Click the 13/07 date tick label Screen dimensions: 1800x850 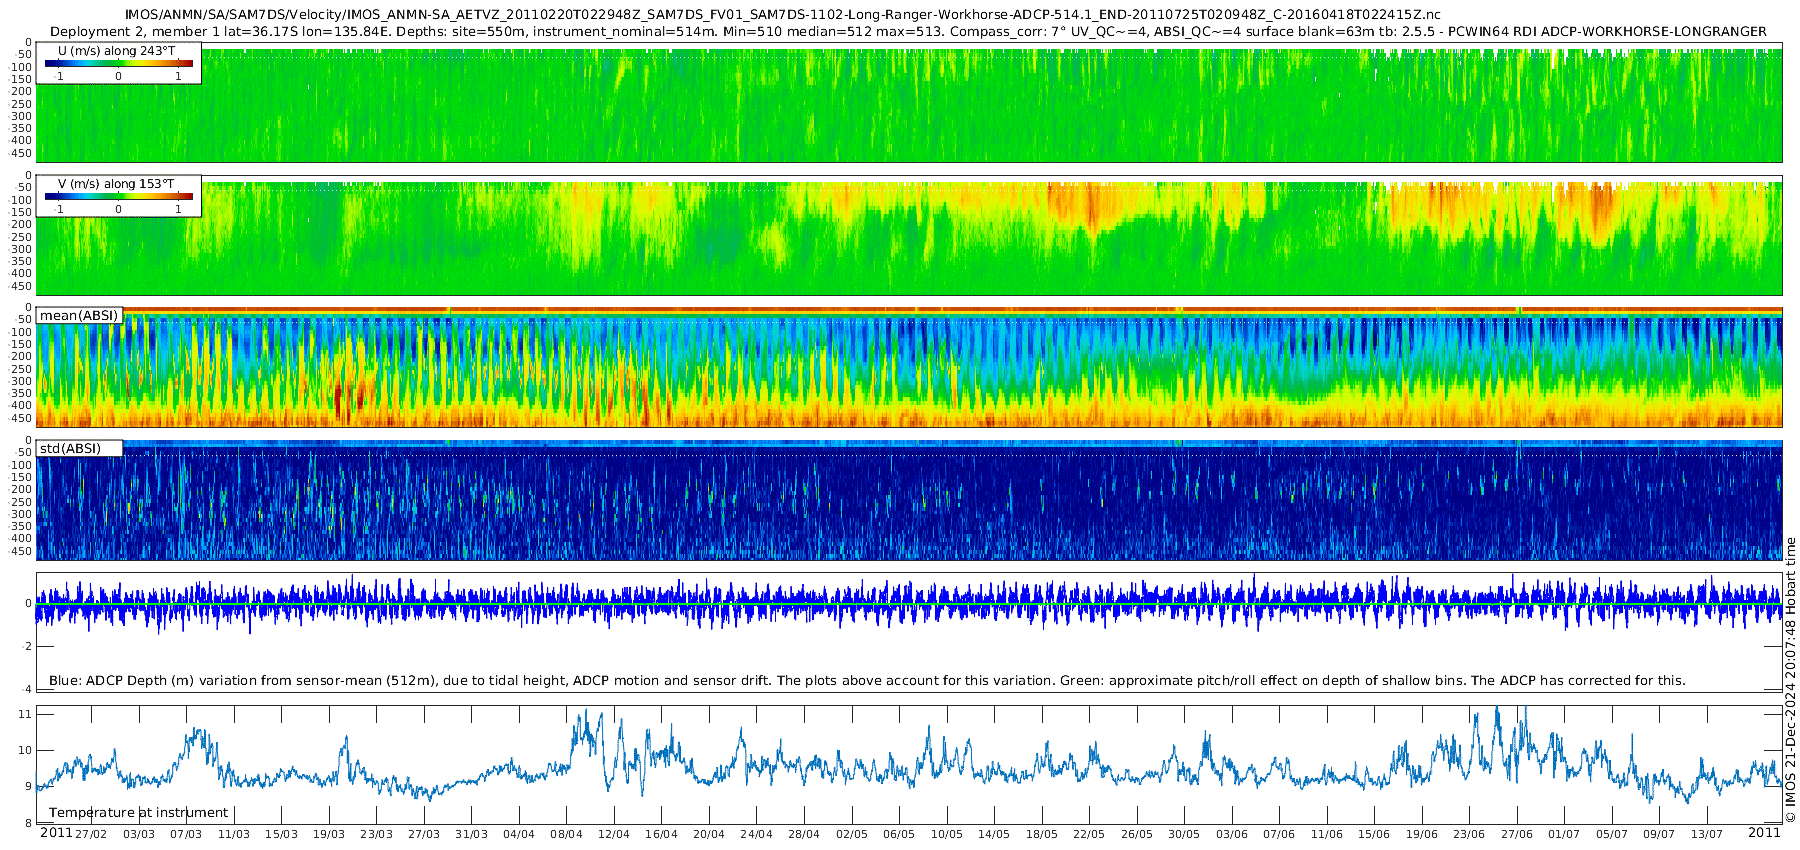[1706, 834]
